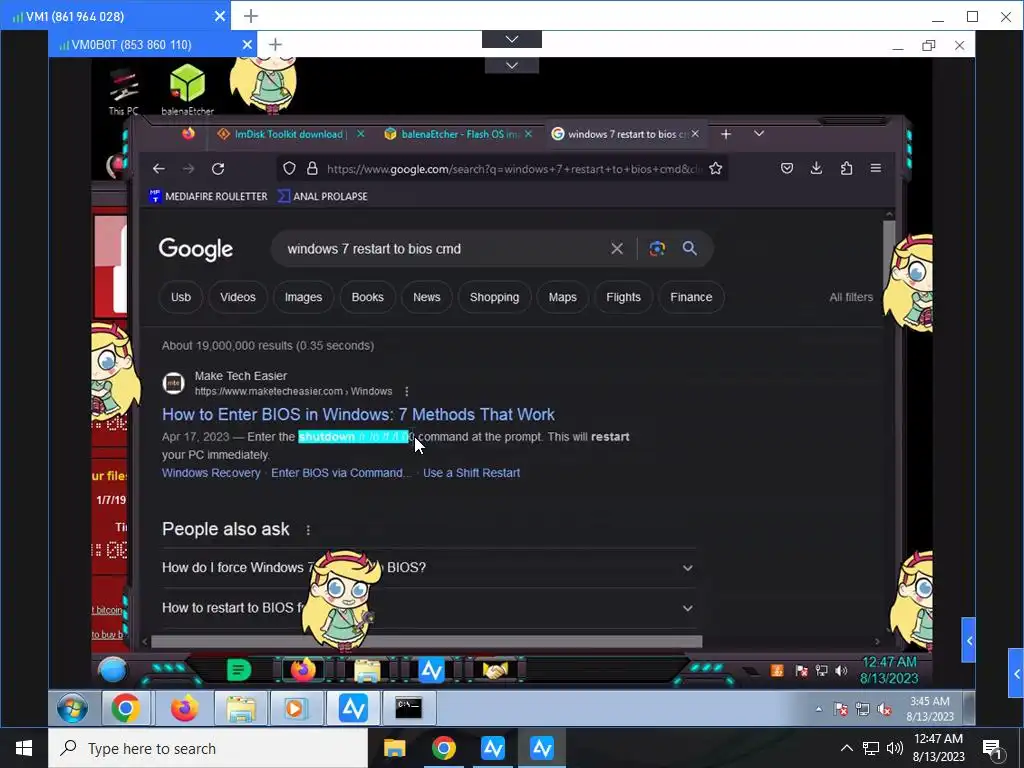Filter results by Videos

pos(238,297)
